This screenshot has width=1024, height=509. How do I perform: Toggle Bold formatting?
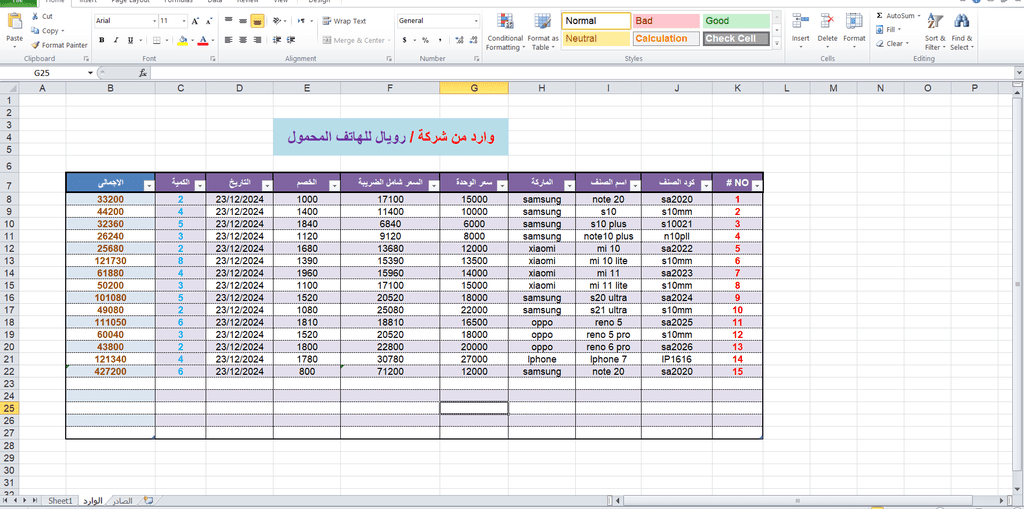(102, 41)
